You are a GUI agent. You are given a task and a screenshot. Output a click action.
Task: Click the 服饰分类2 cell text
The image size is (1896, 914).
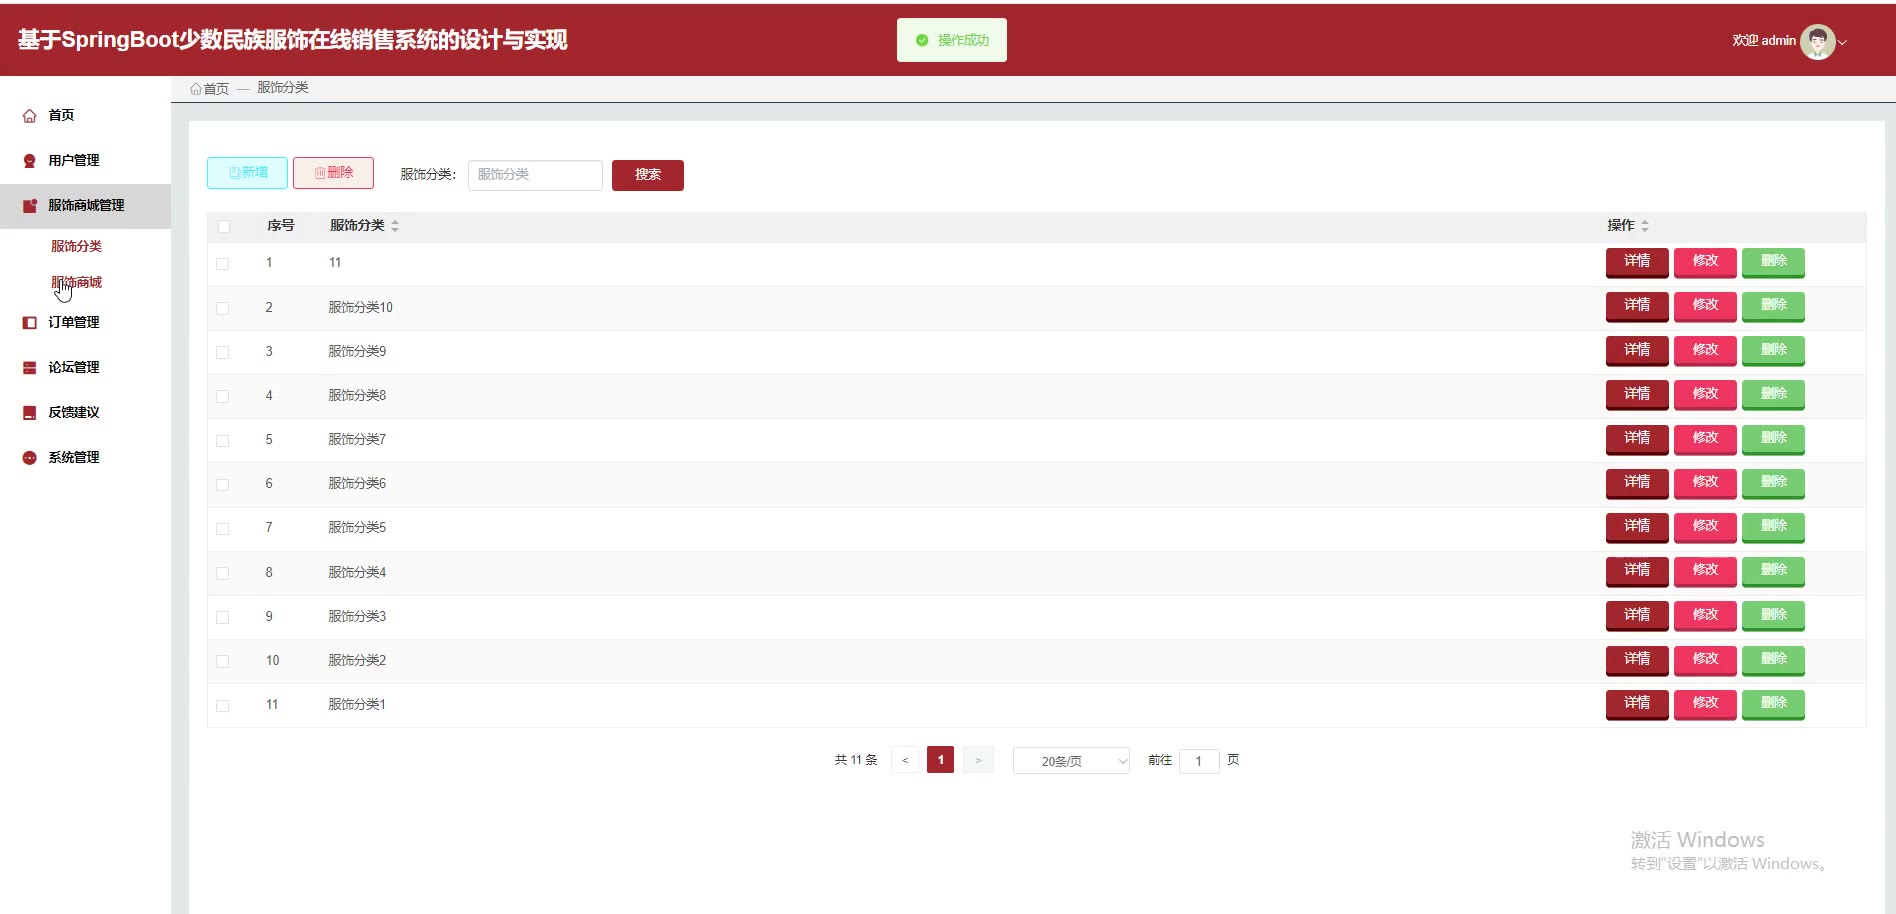[357, 661]
